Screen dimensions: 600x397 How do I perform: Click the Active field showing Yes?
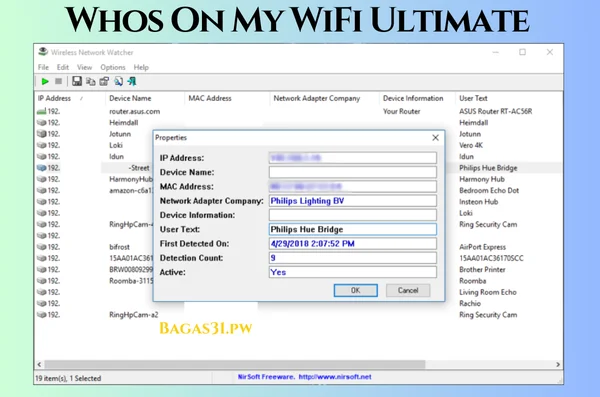[x=352, y=272]
